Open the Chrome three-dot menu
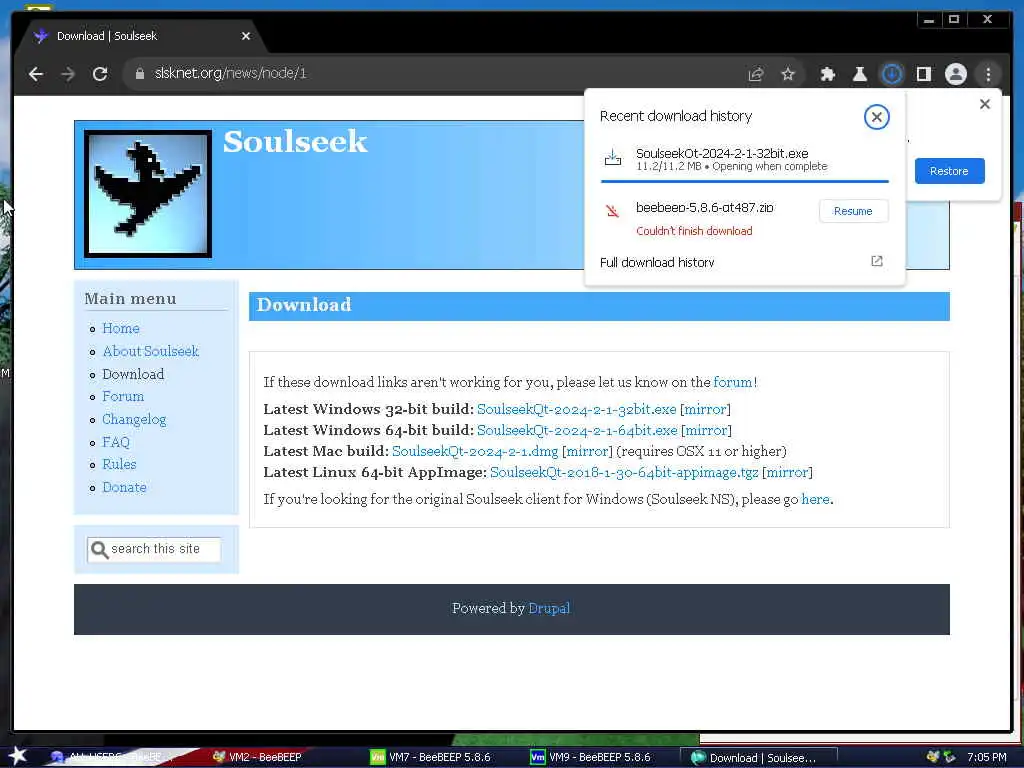 coord(988,74)
